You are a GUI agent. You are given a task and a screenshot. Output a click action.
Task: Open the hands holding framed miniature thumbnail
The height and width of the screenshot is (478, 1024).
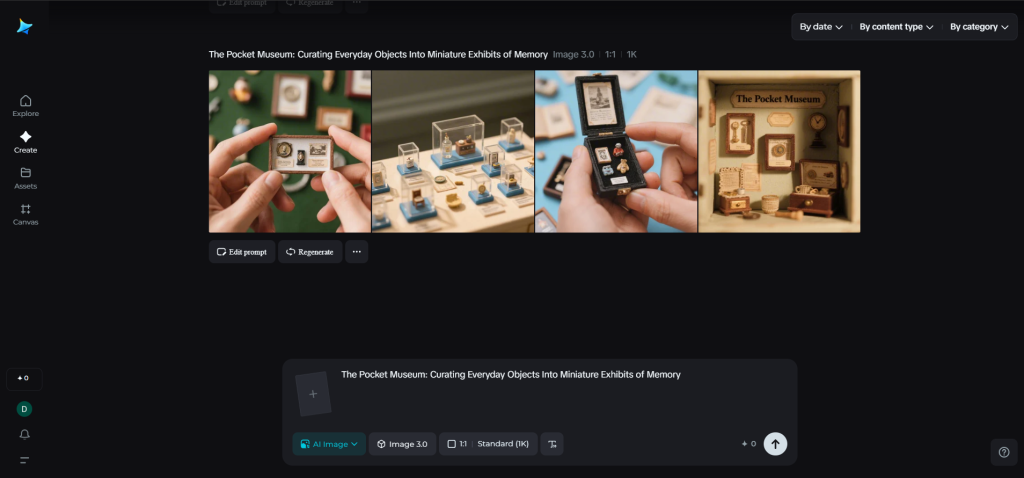click(290, 151)
